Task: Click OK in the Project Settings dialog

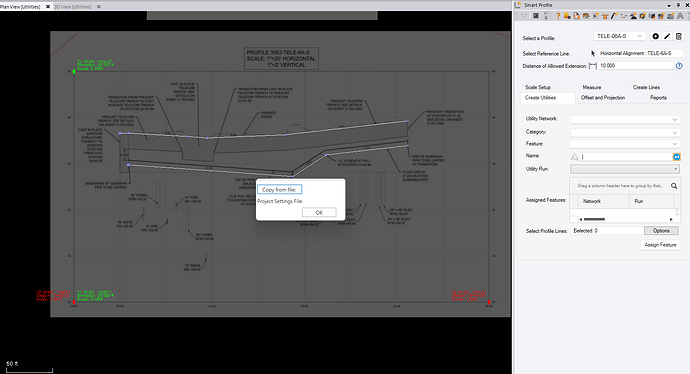Action: [x=319, y=213]
